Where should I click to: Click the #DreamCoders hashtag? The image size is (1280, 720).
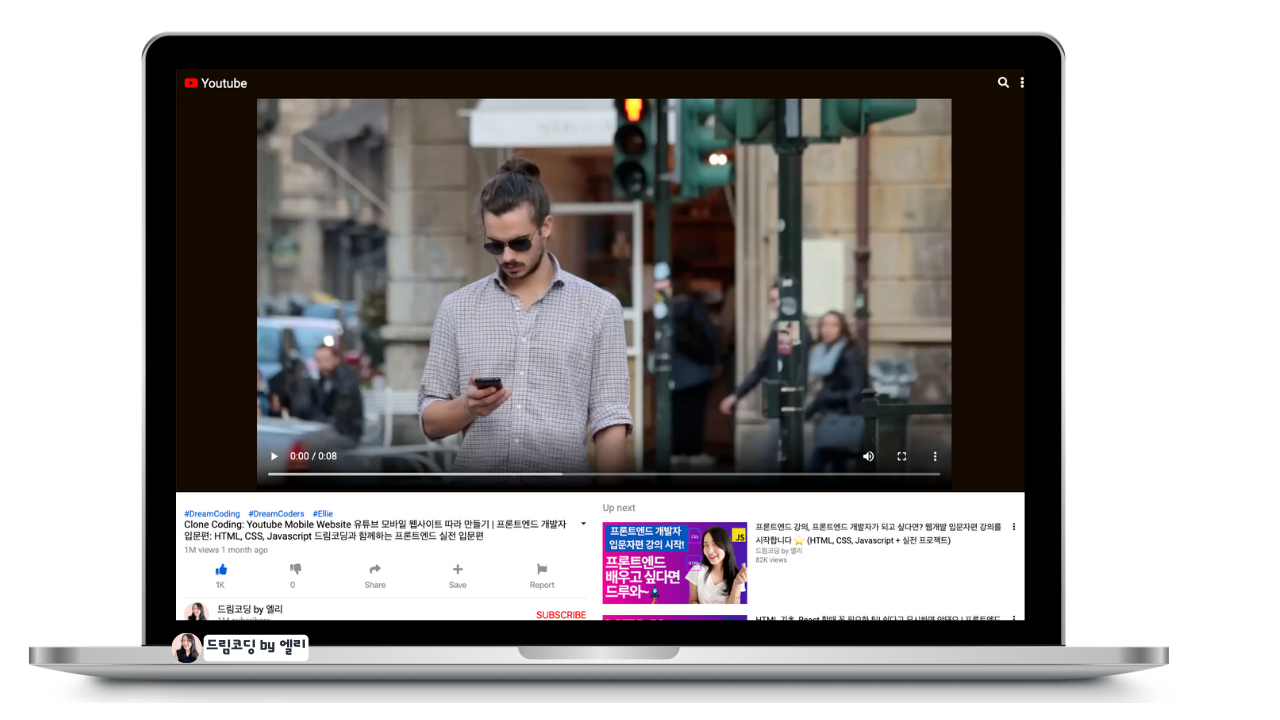point(276,514)
